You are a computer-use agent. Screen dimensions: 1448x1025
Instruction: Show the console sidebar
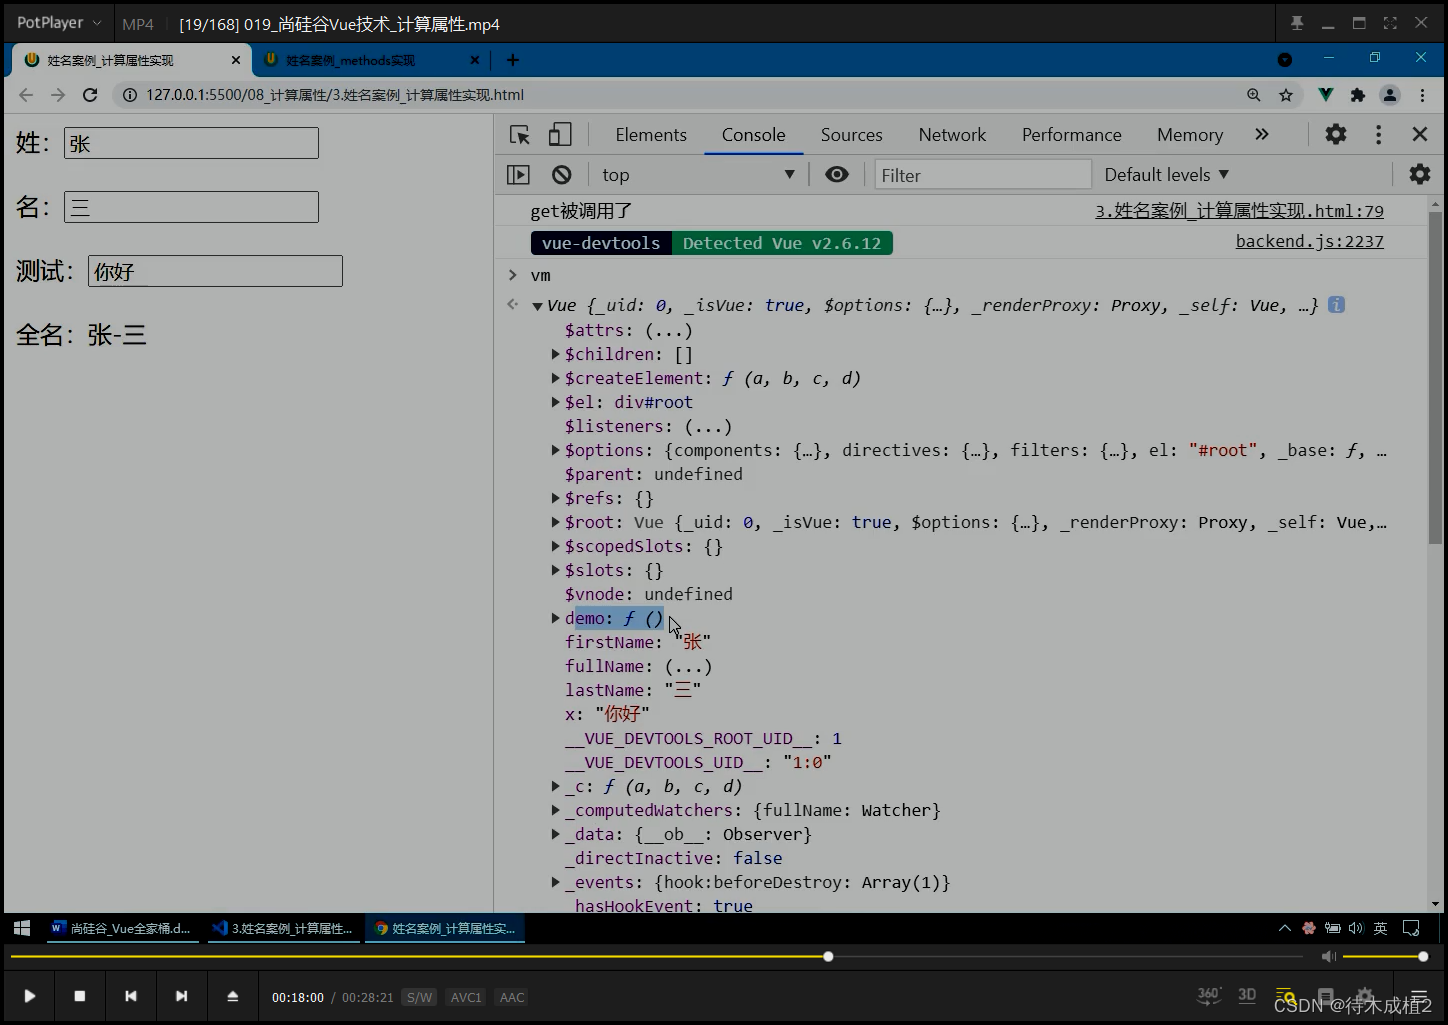tap(518, 175)
